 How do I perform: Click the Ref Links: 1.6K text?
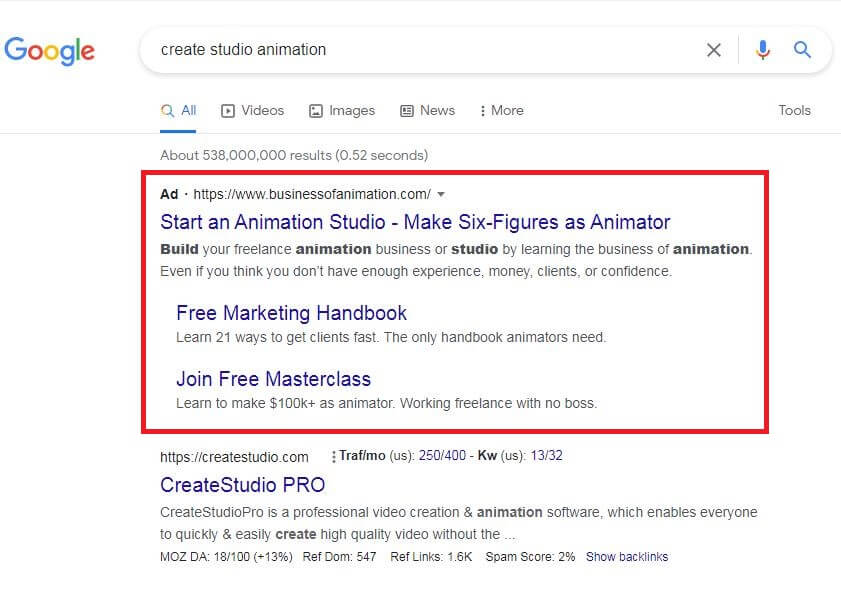431,557
